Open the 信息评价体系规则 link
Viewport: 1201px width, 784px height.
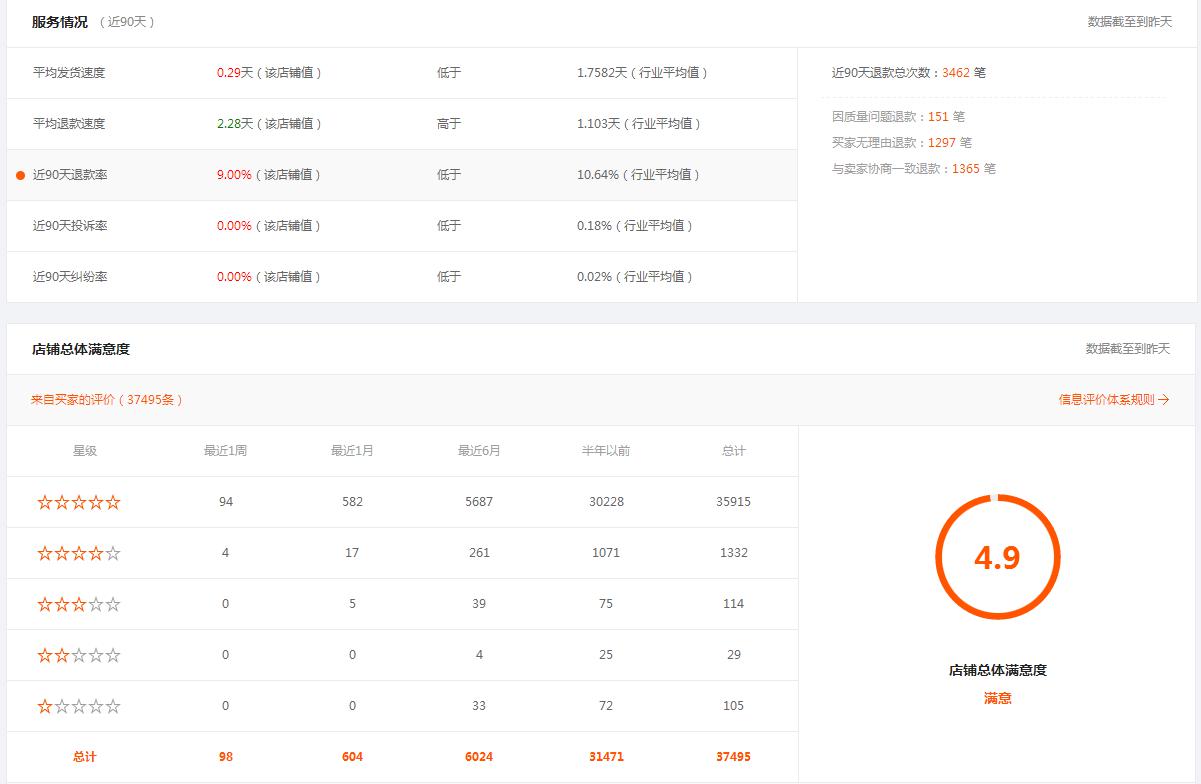[1113, 399]
